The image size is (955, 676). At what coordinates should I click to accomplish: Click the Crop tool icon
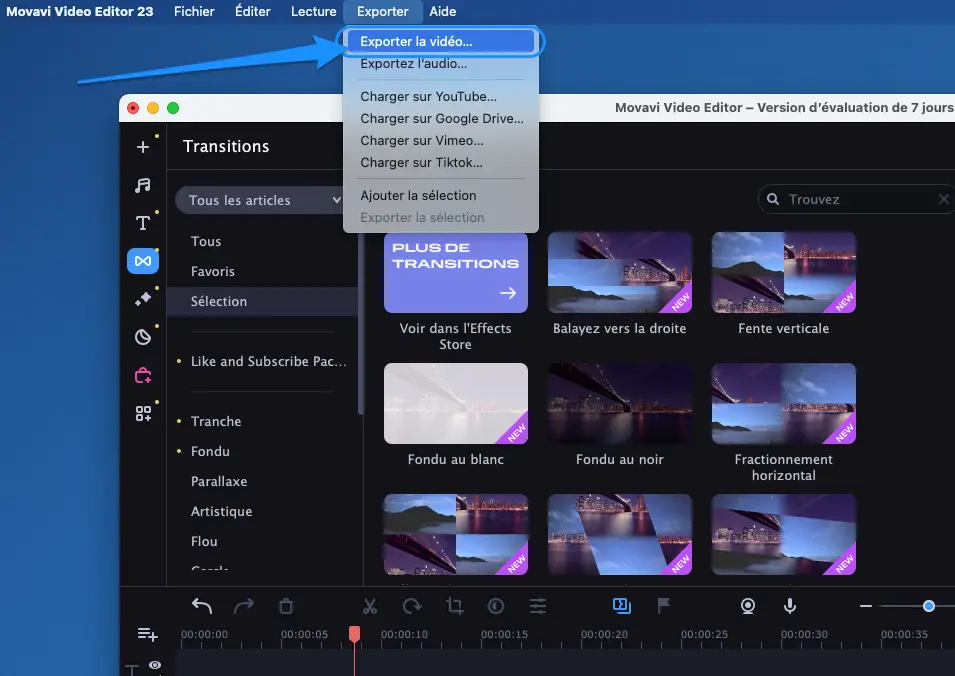454,606
